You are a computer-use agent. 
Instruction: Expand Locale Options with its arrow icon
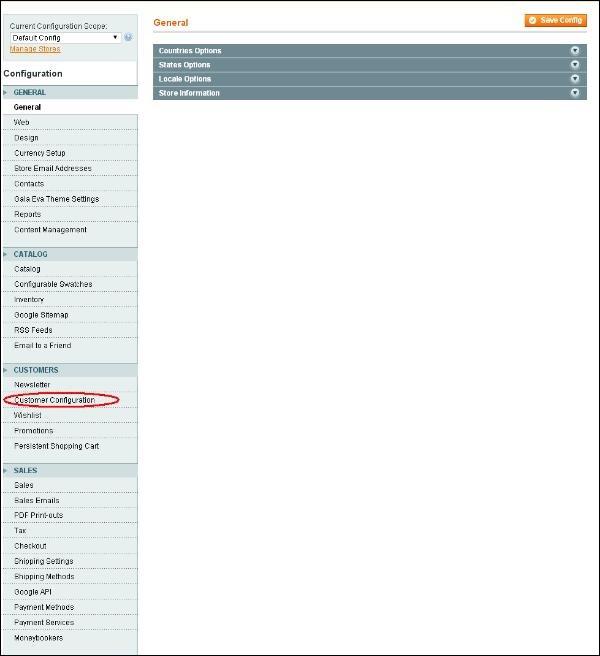(575, 79)
